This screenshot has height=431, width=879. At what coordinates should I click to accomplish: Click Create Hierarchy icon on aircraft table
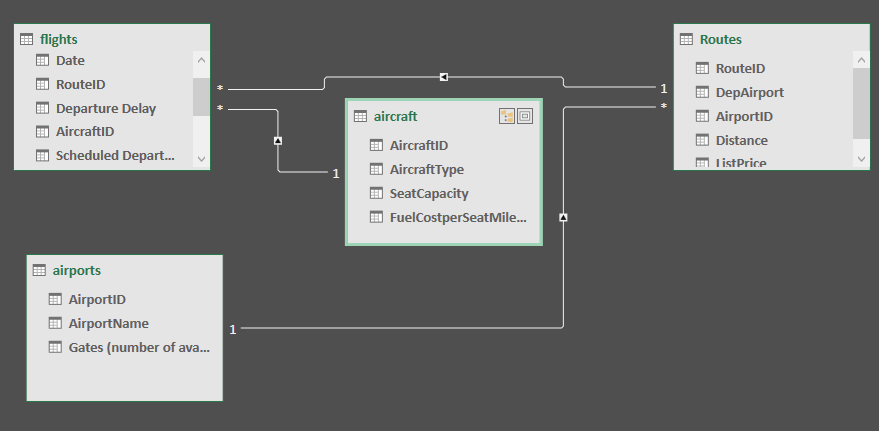[x=507, y=117]
